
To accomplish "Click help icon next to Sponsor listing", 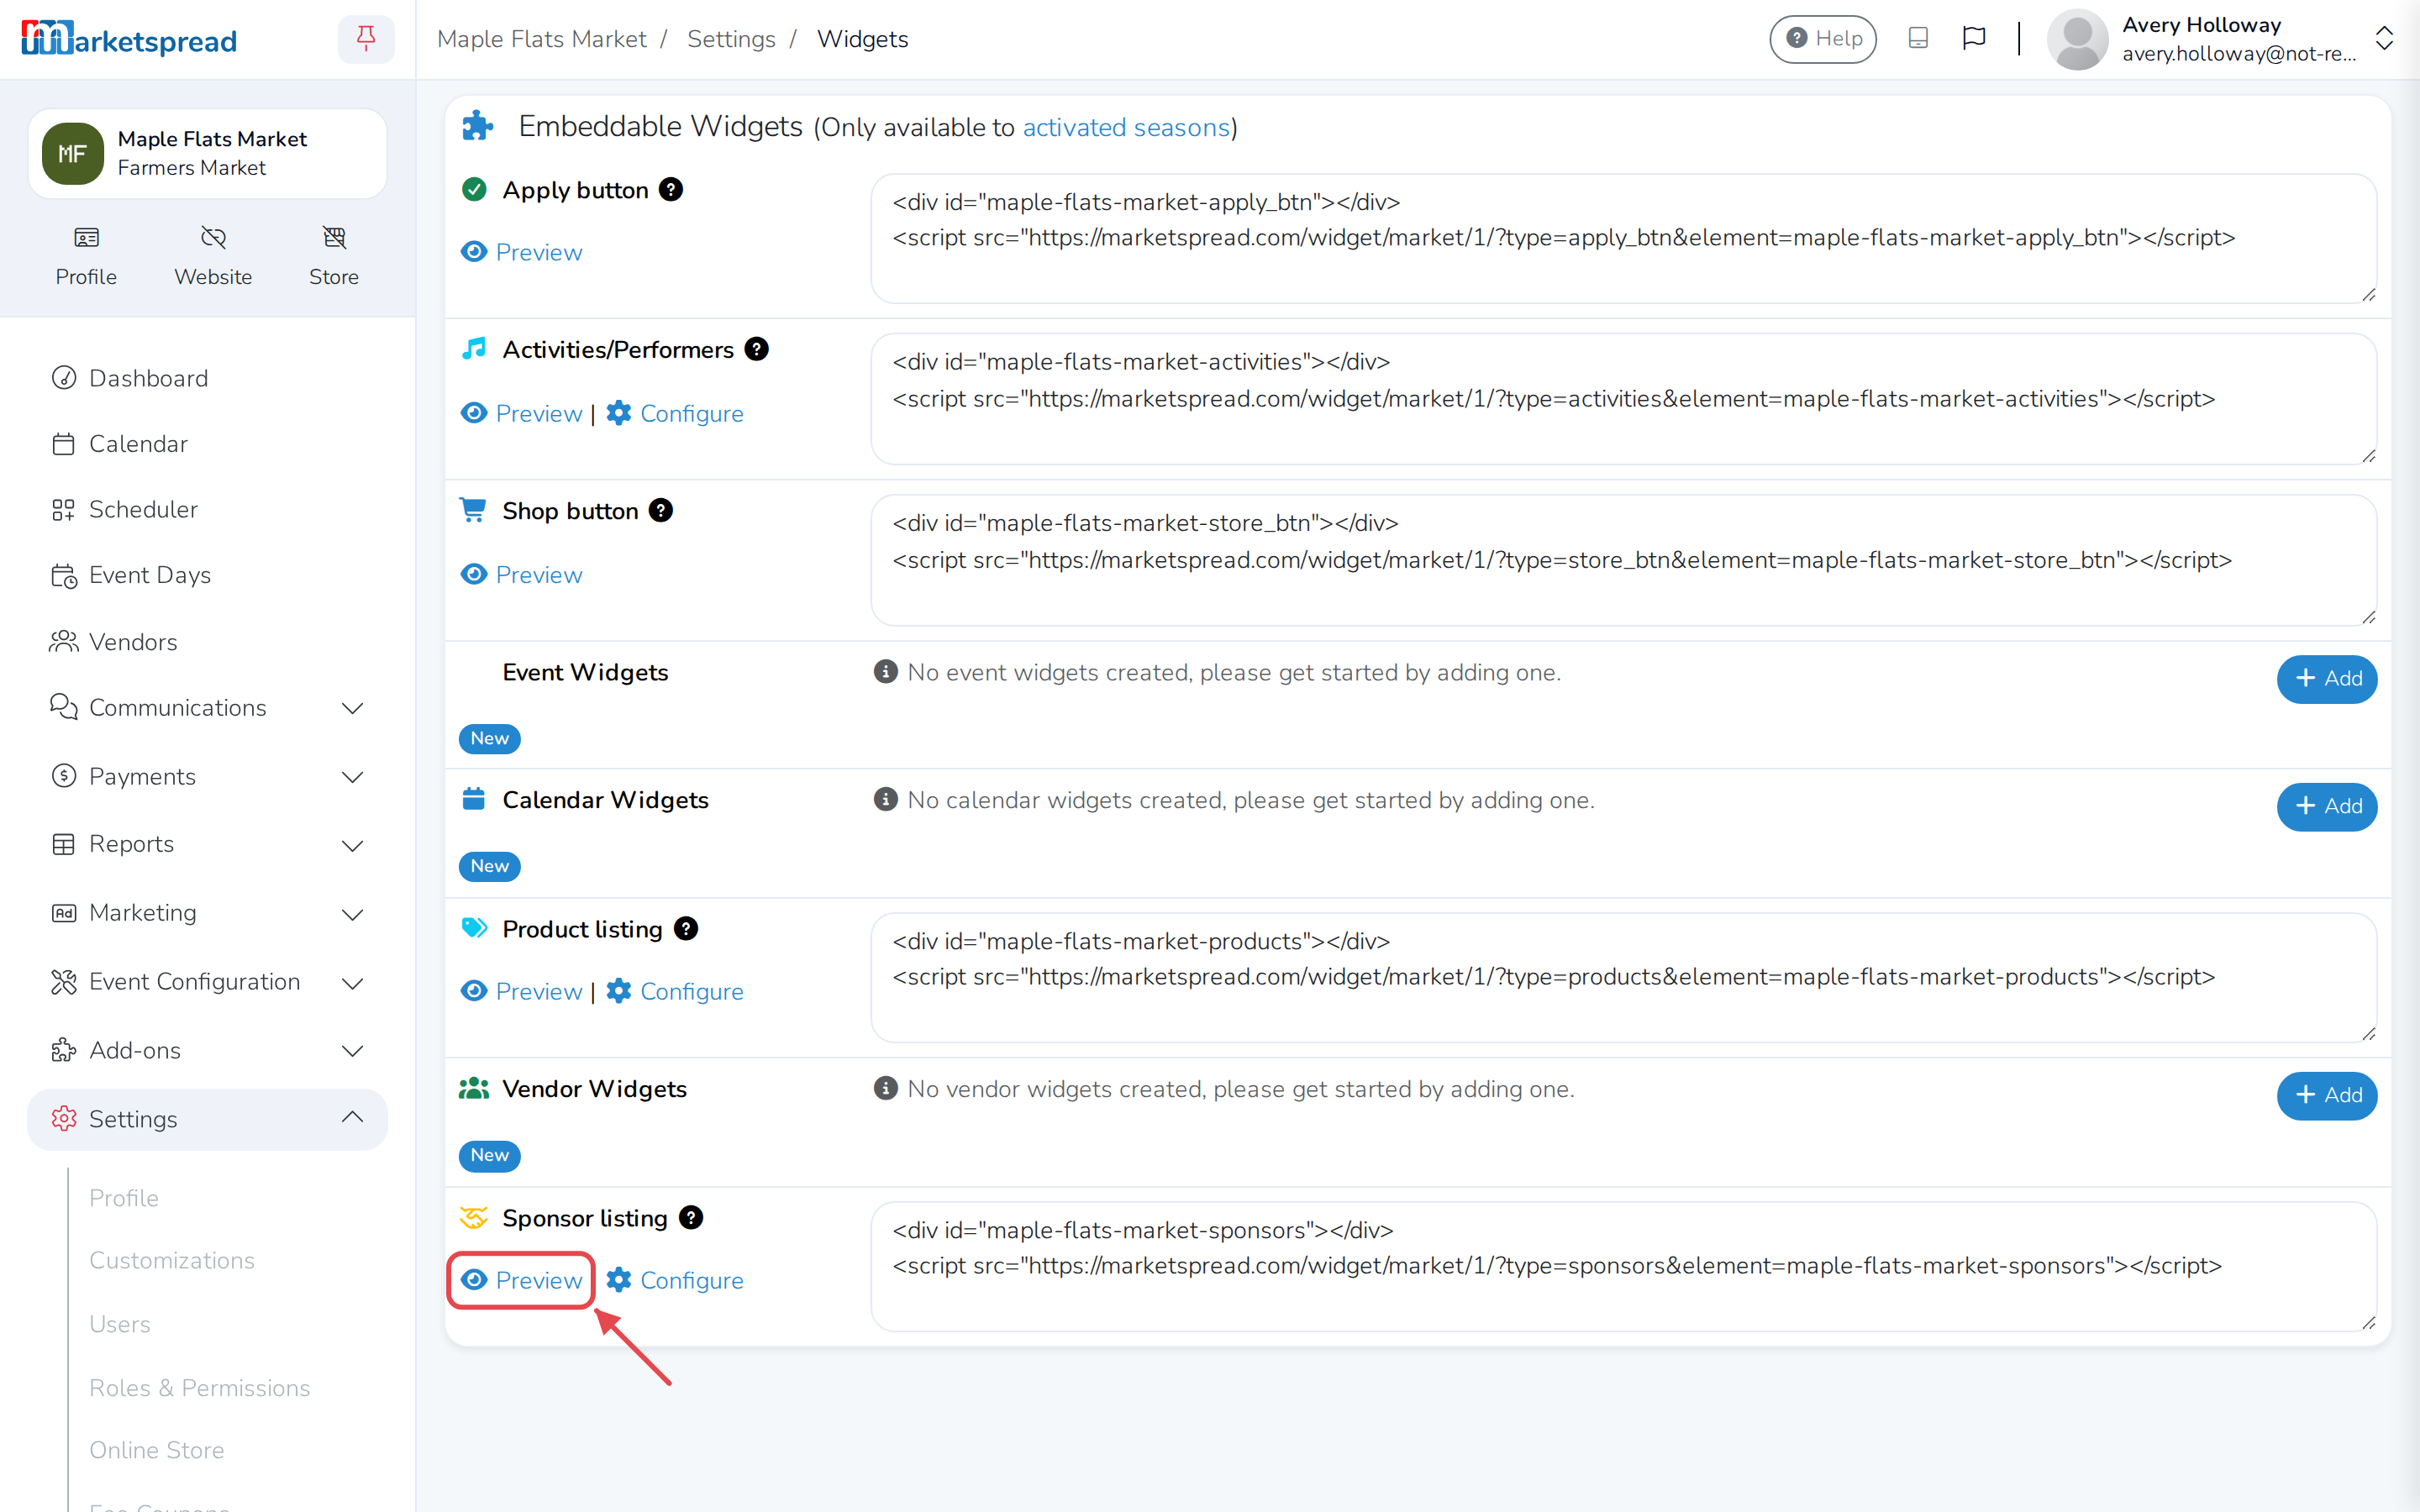I will tap(691, 1217).
